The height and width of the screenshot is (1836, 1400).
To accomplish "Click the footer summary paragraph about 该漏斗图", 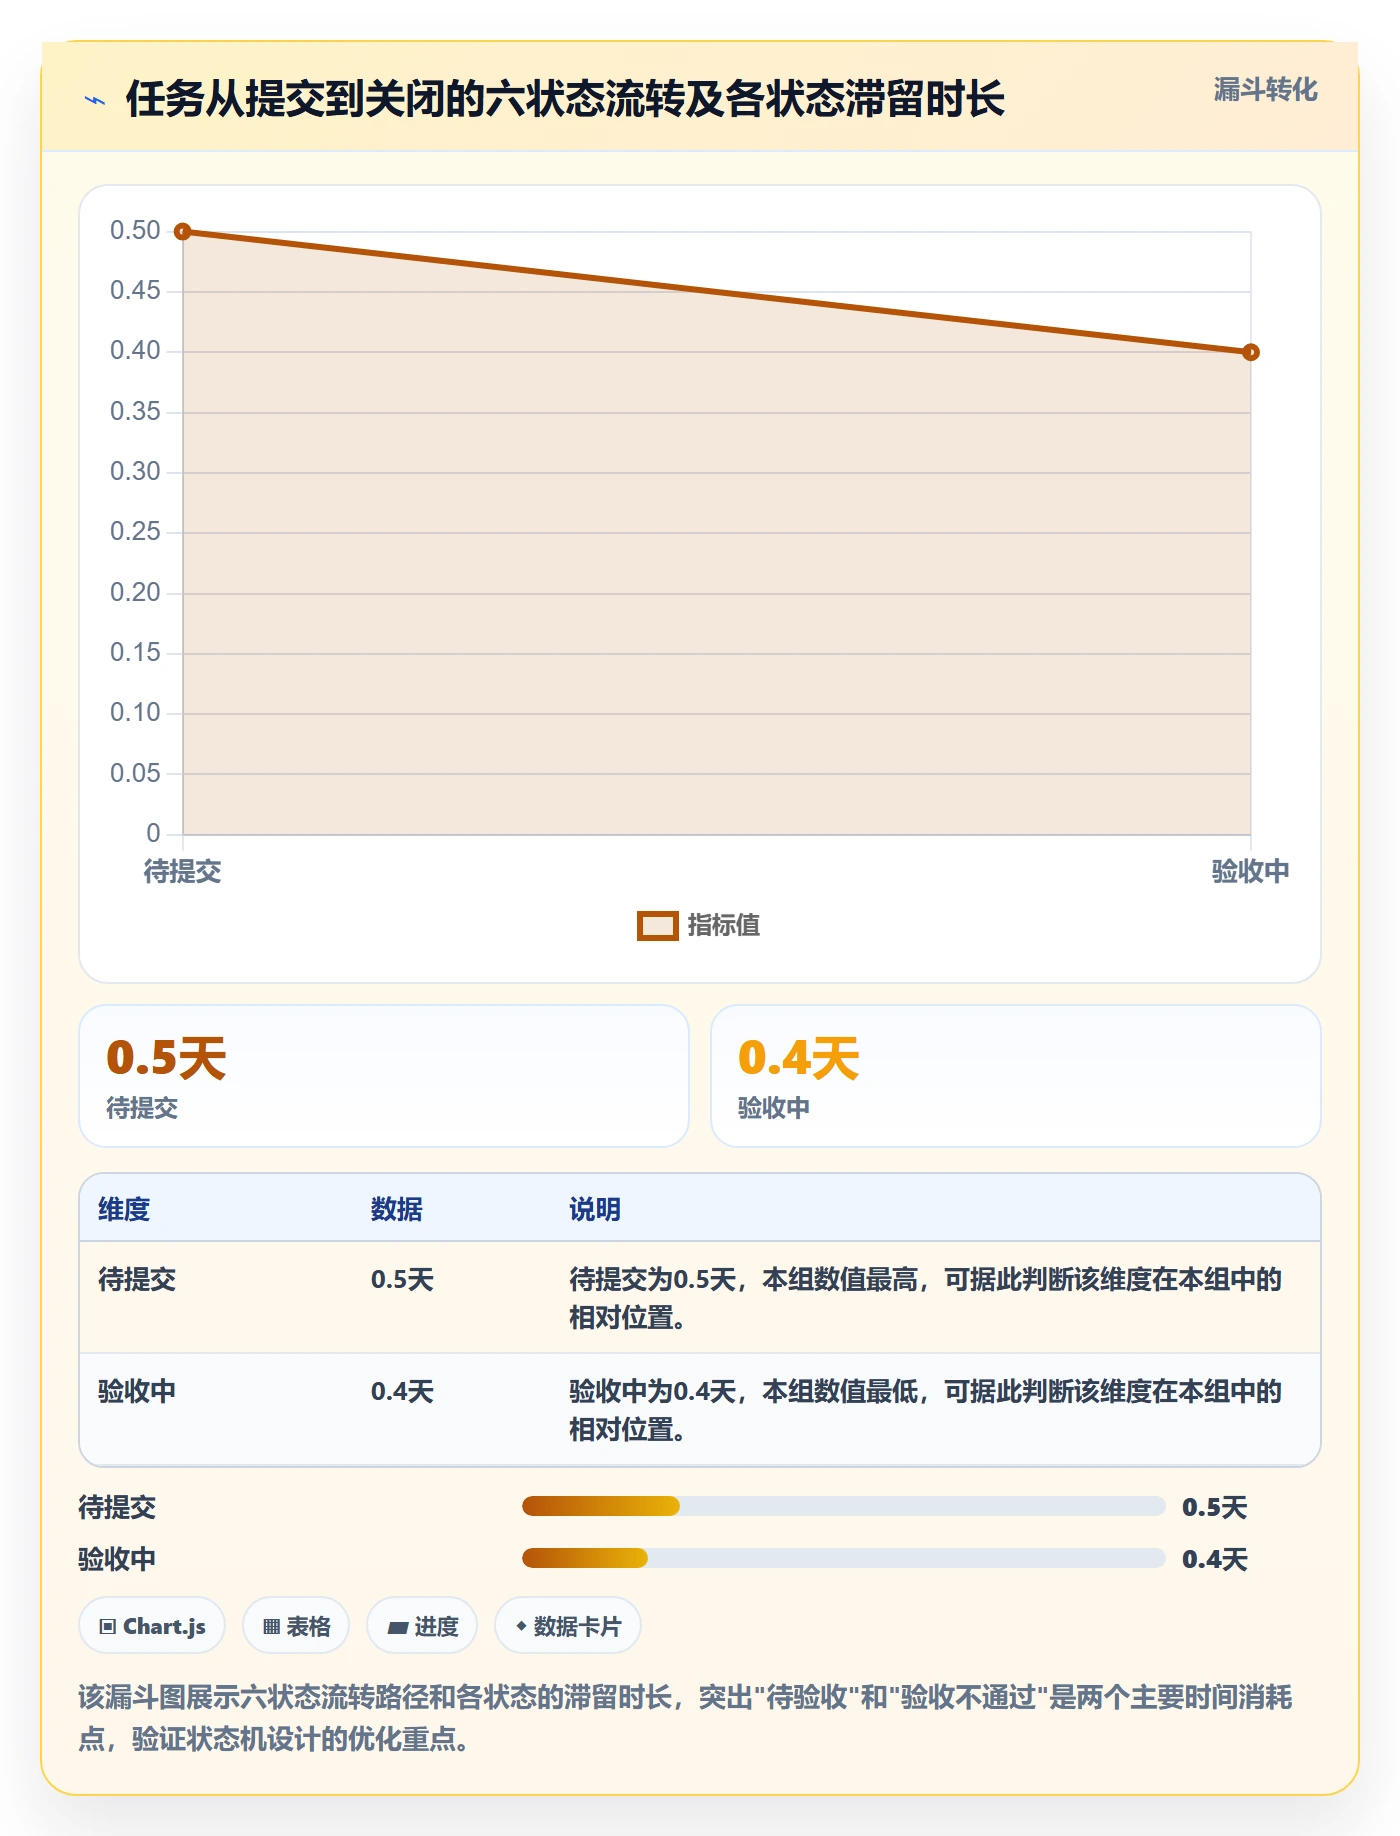I will click(x=686, y=1717).
